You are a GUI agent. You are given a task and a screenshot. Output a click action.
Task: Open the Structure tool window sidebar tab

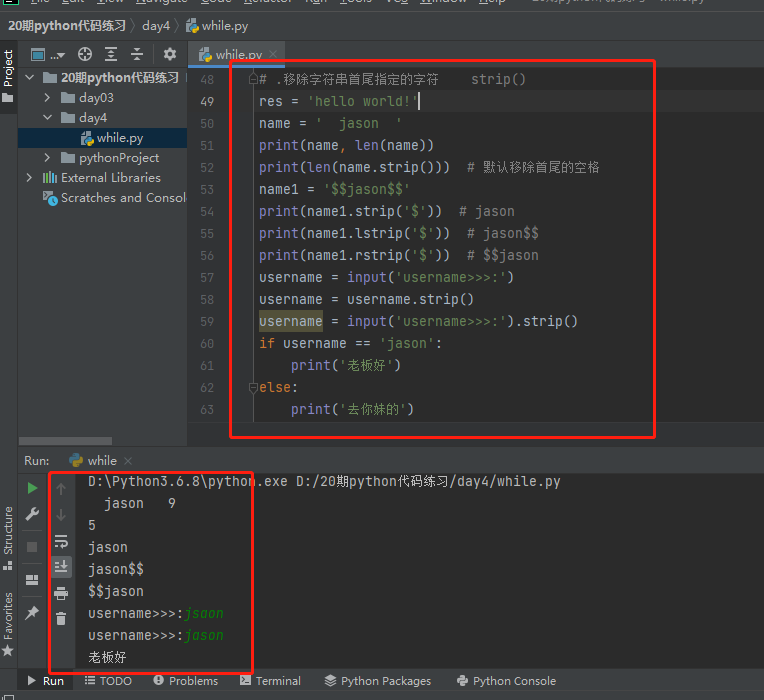pyautogui.click(x=8, y=538)
